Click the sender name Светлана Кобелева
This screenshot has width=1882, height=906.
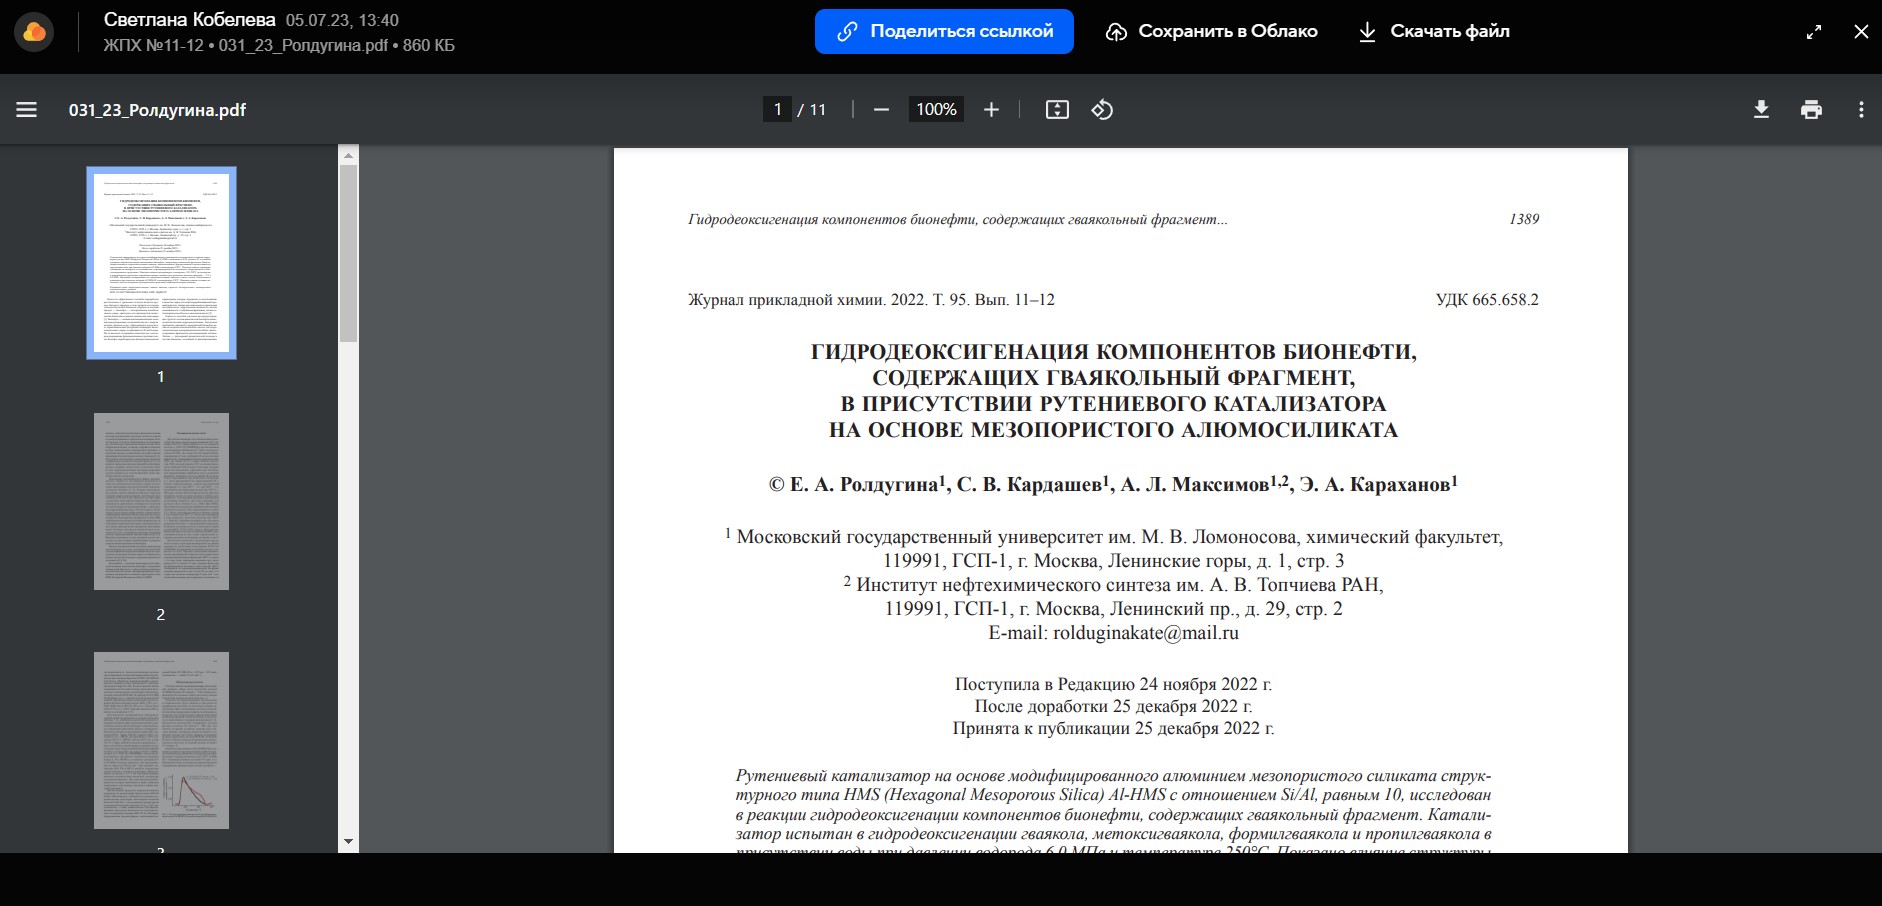point(189,20)
